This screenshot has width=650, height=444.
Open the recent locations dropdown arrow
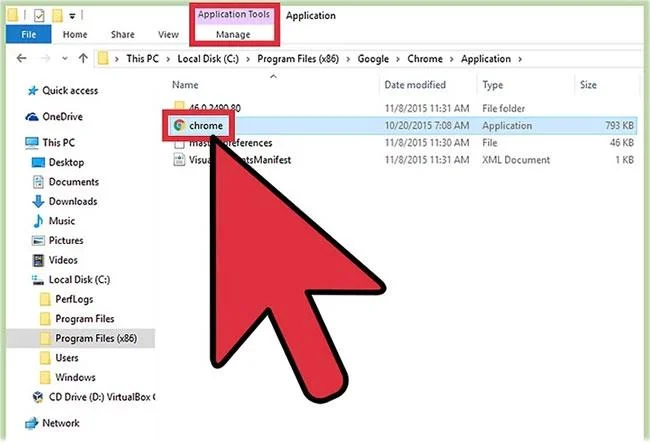coord(65,59)
